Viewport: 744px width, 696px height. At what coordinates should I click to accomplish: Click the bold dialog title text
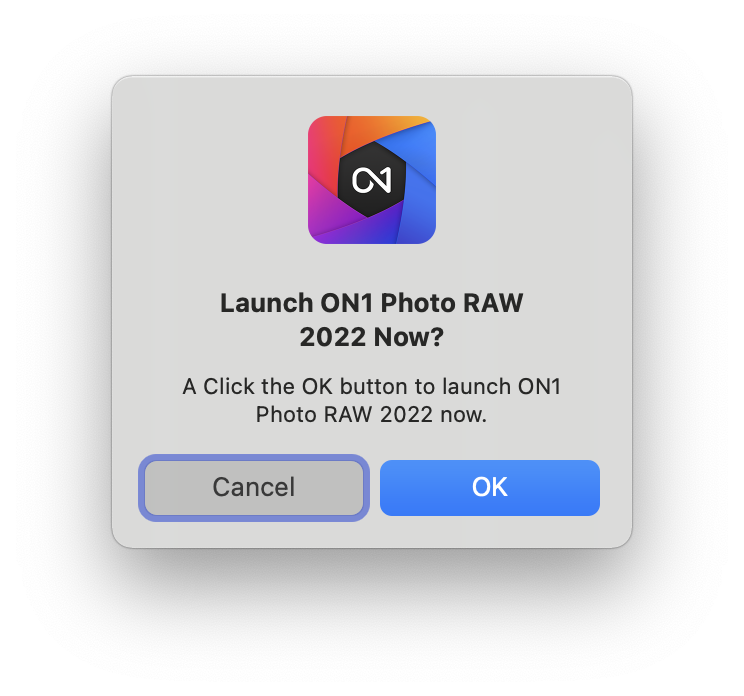click(372, 320)
